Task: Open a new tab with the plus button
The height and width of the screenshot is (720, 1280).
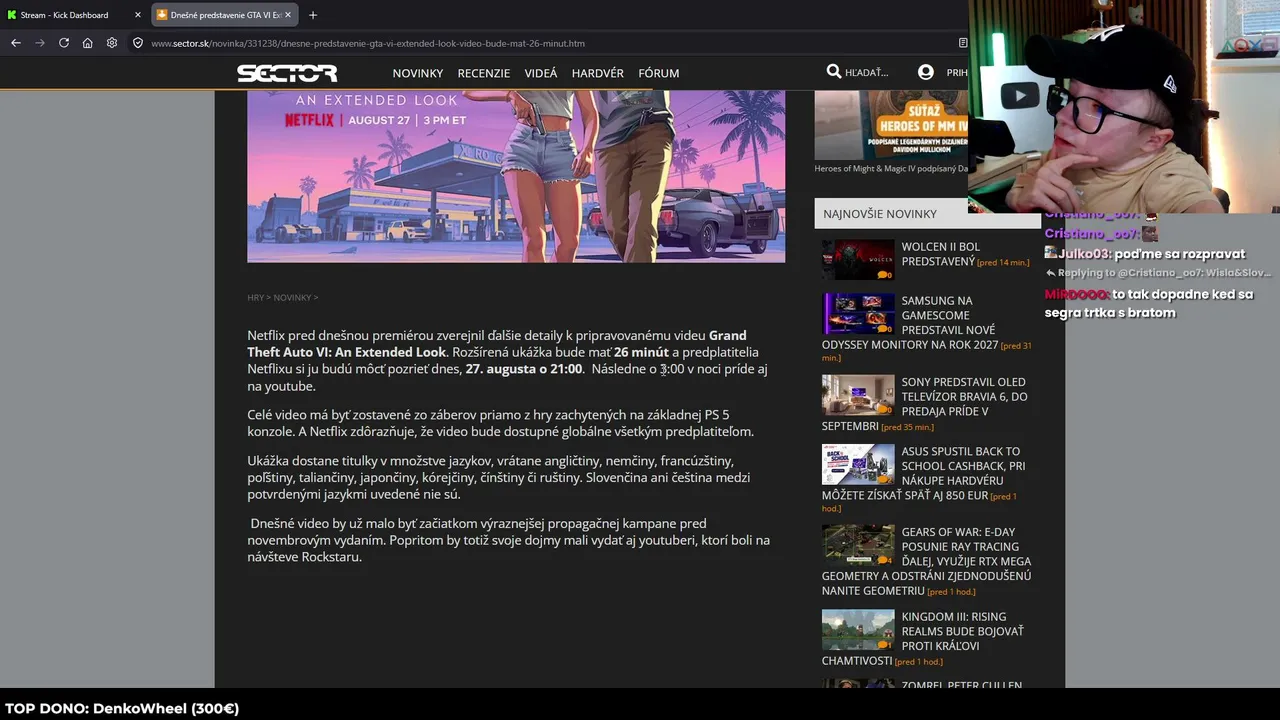Action: tap(313, 15)
